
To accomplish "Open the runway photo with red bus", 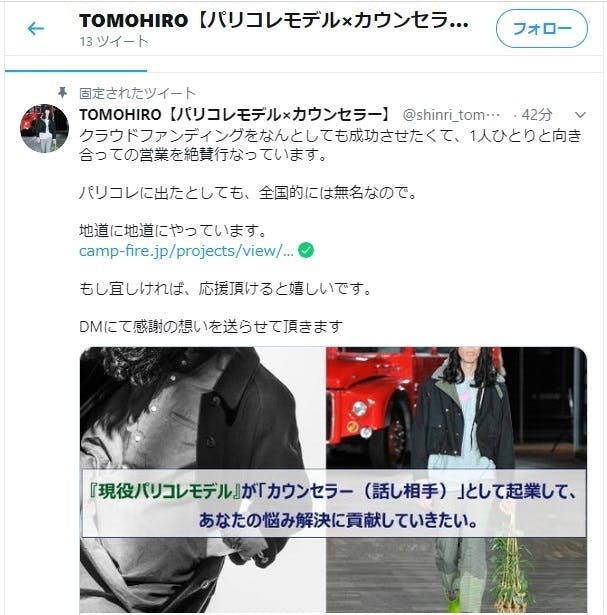I will tap(457, 479).
